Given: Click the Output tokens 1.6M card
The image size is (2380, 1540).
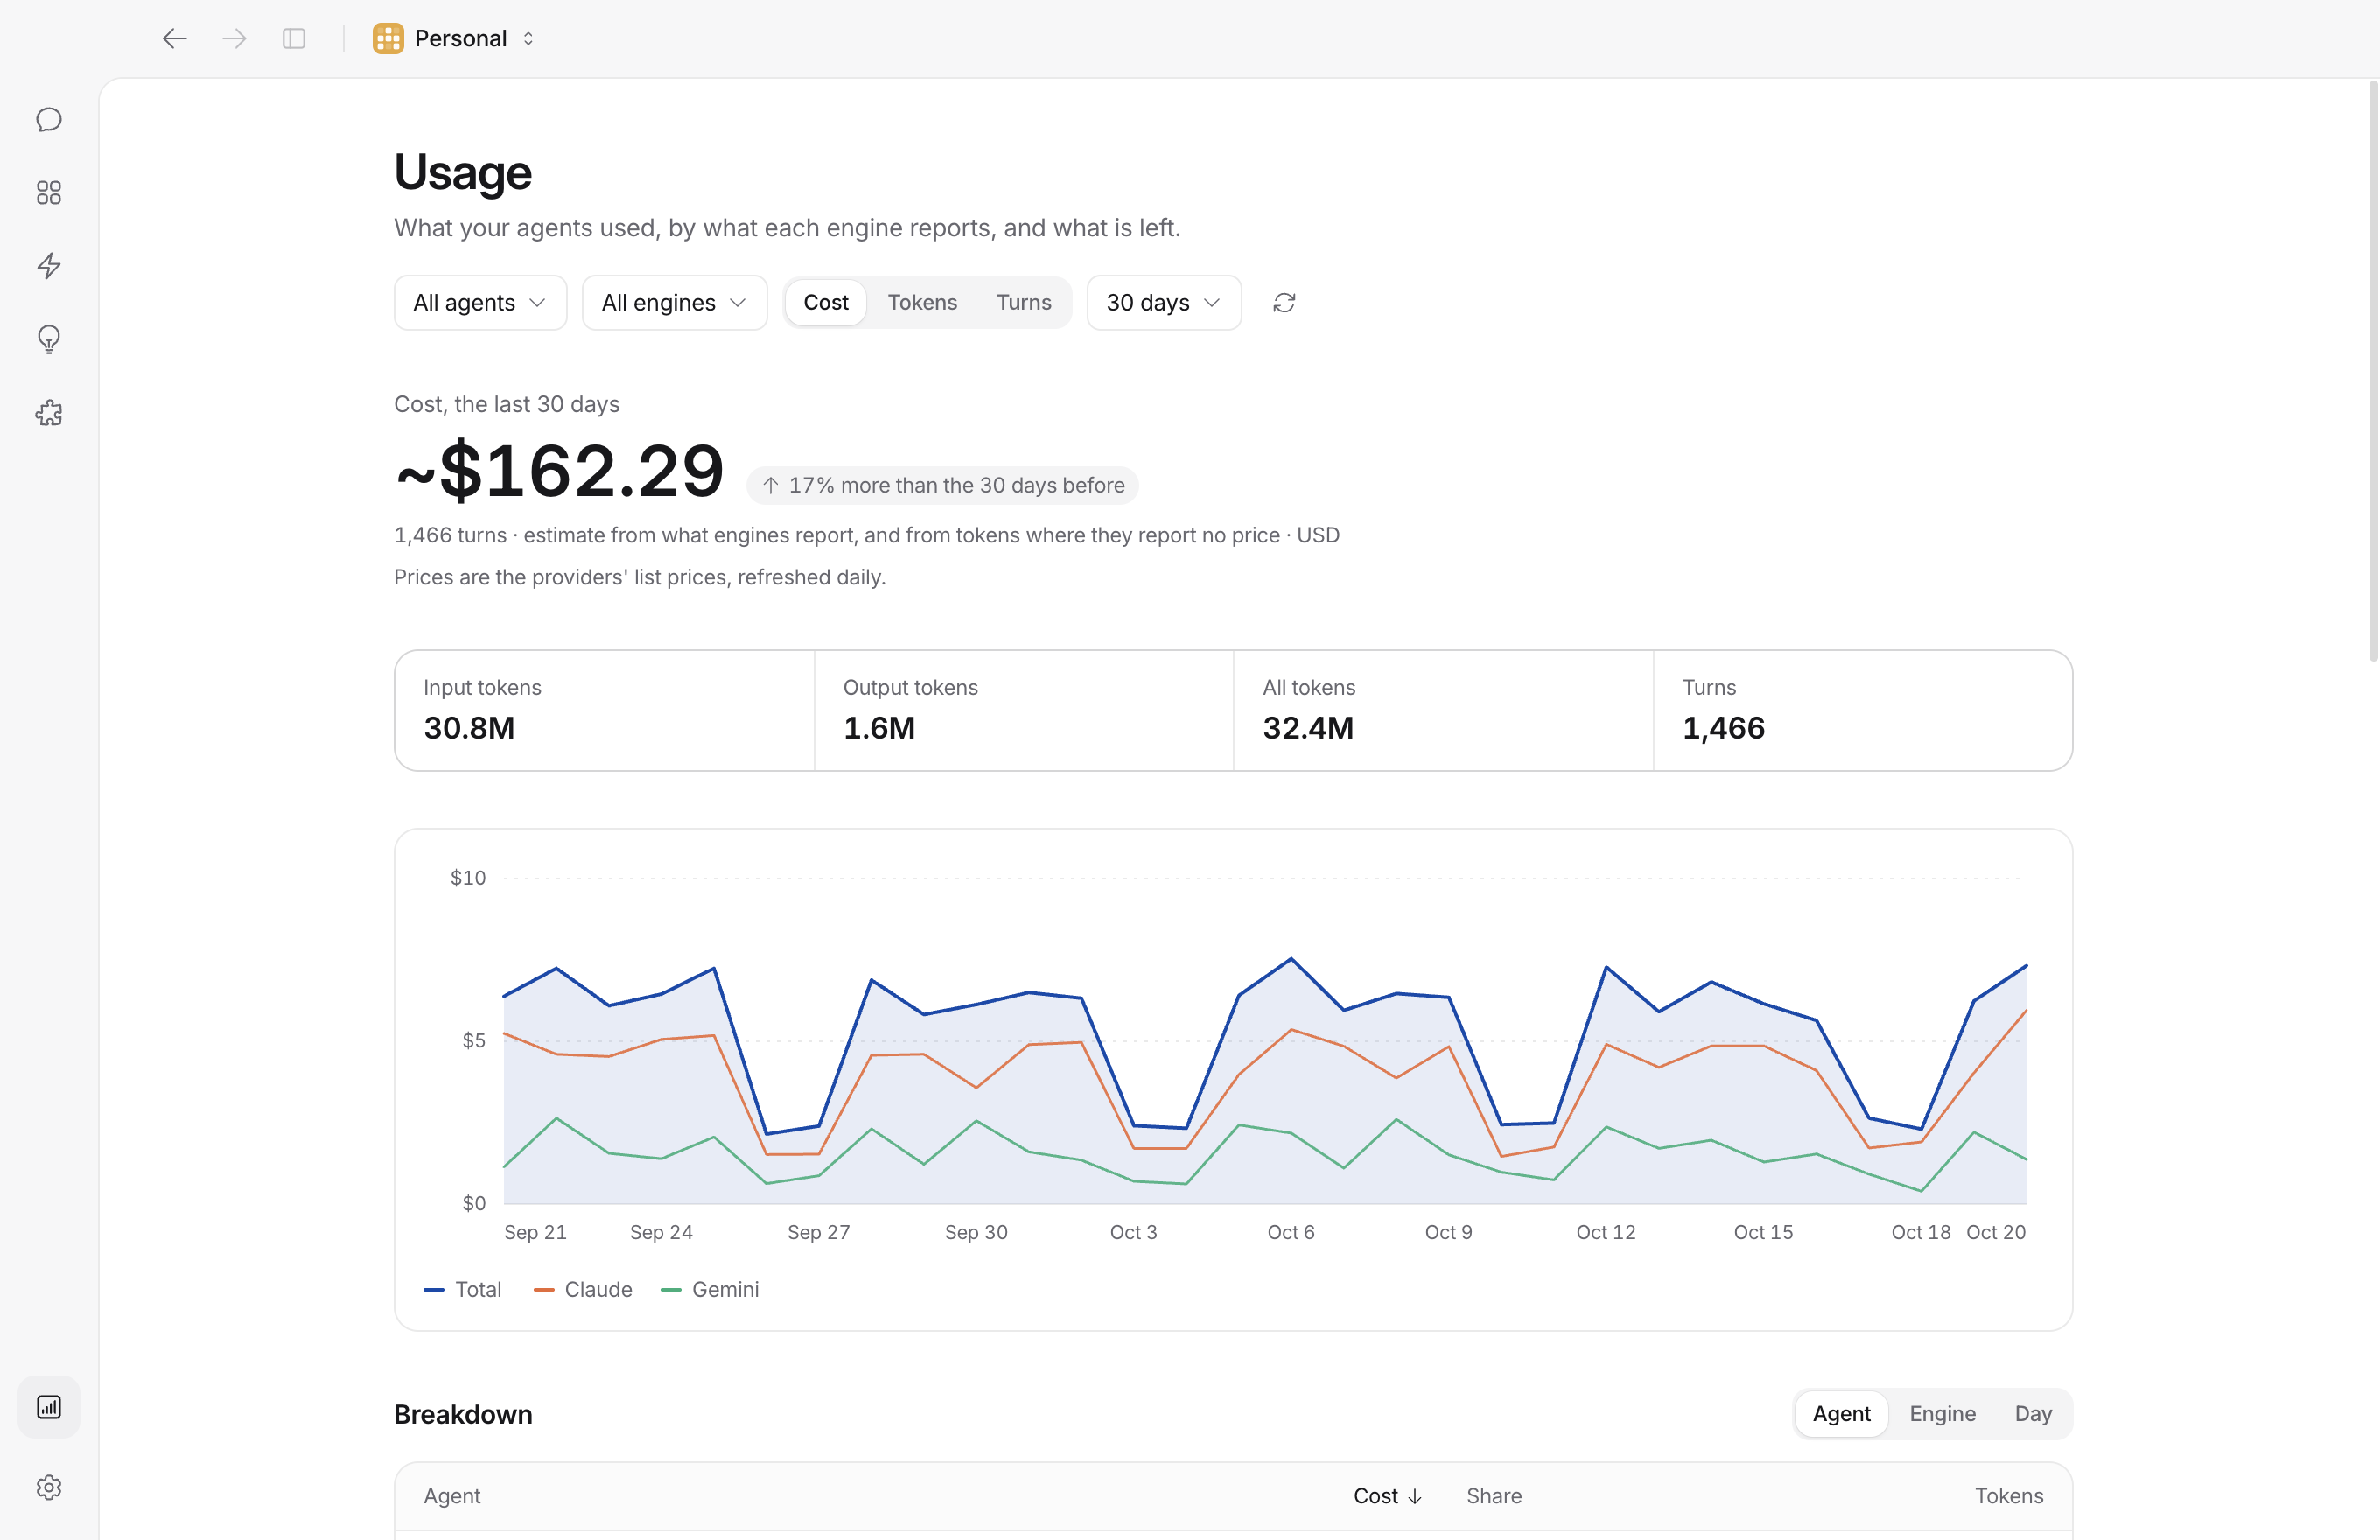Looking at the screenshot, I should click(x=1024, y=711).
